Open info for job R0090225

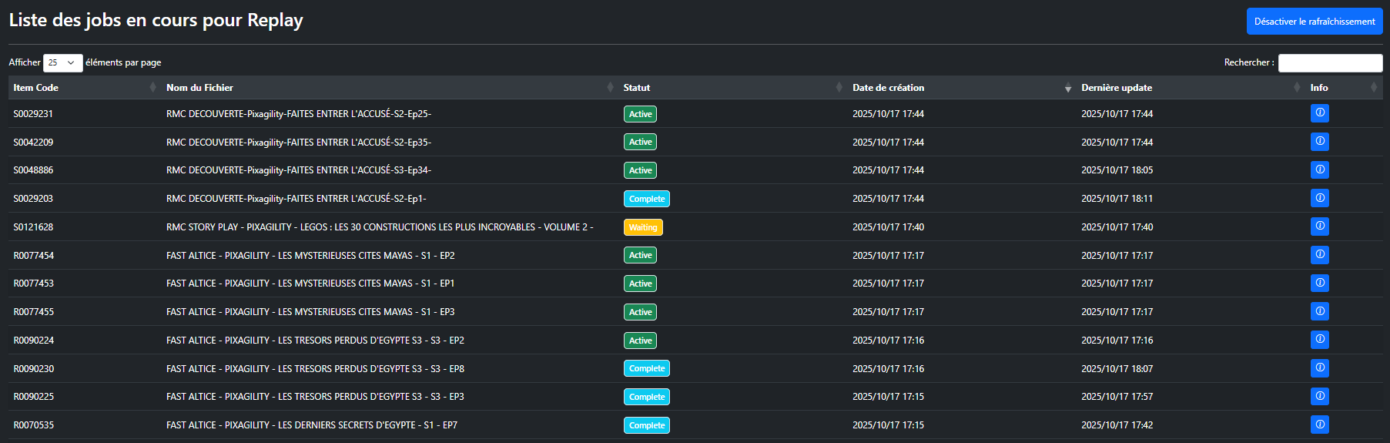click(1319, 397)
